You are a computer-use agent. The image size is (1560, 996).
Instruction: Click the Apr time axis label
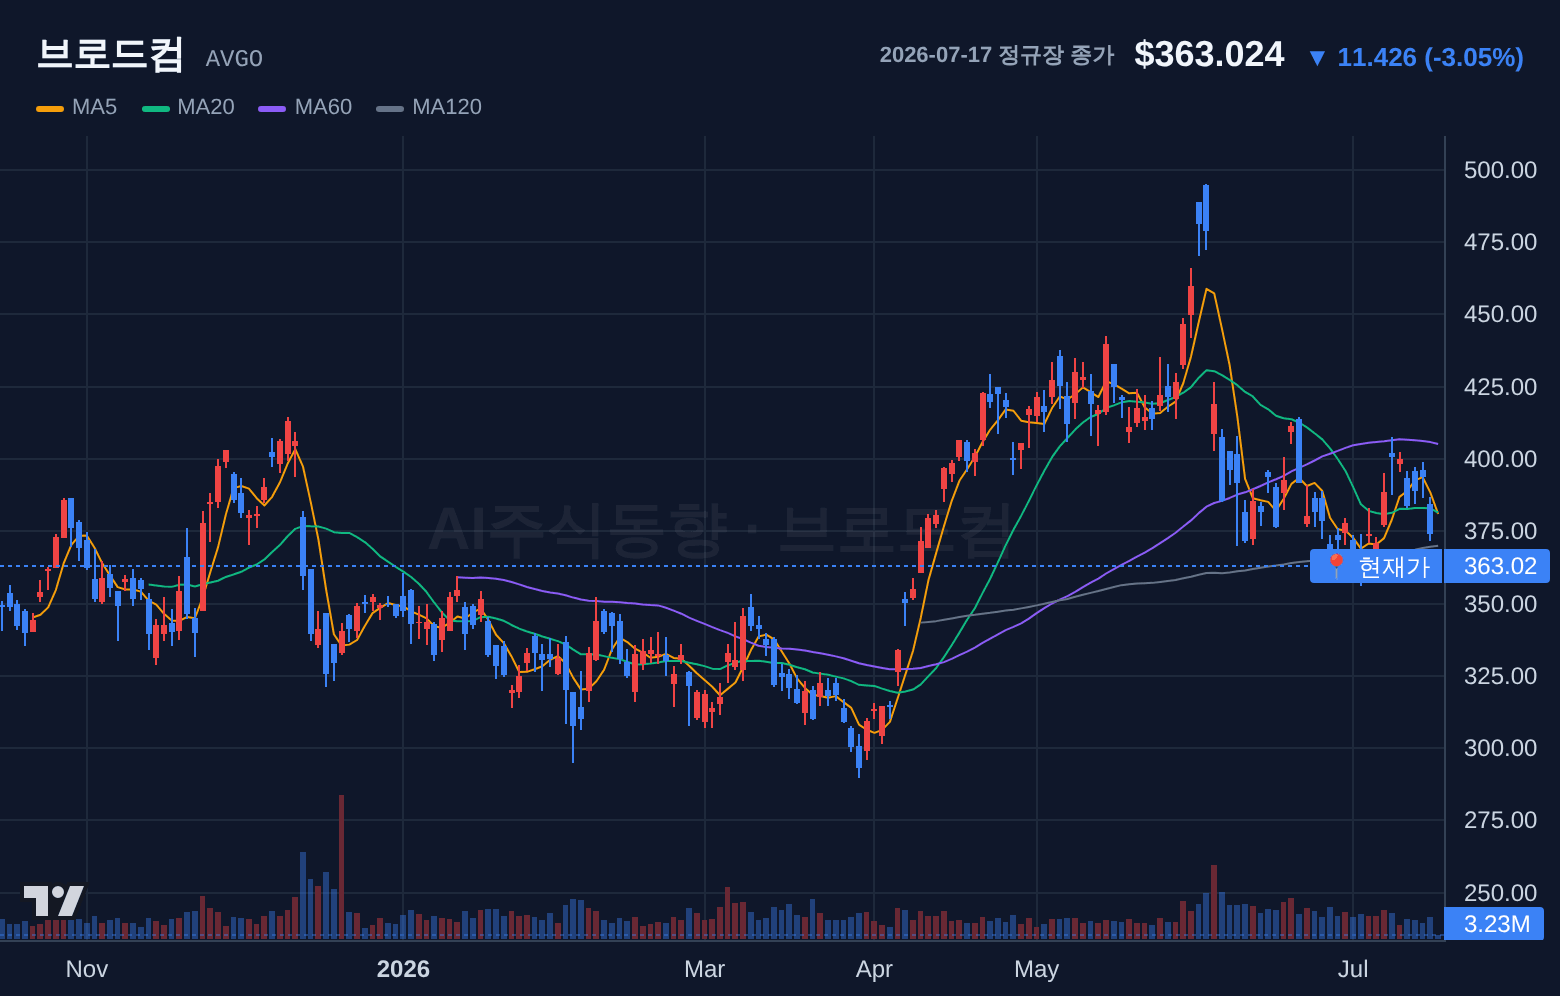pos(874,969)
